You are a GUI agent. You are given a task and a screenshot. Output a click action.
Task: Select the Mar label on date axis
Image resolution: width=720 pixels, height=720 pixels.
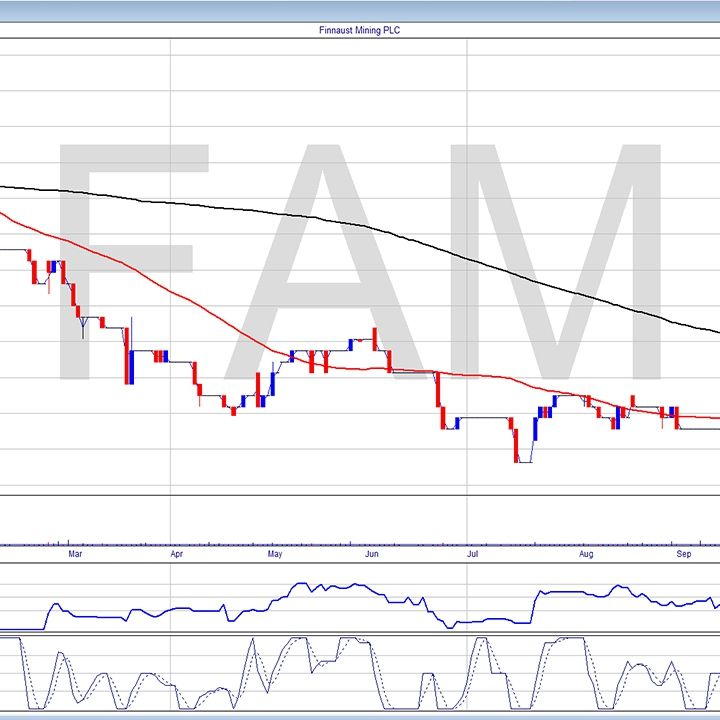pyautogui.click(x=74, y=552)
